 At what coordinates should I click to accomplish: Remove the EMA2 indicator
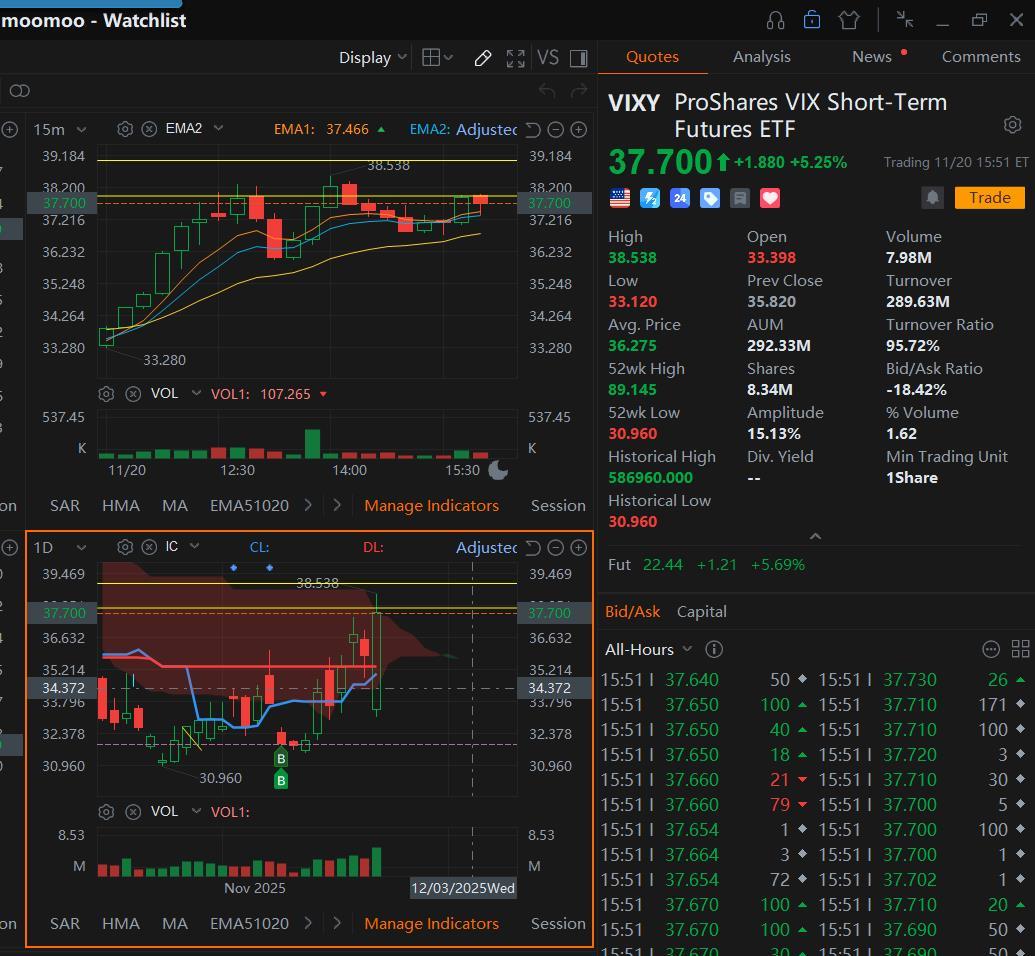coord(149,129)
